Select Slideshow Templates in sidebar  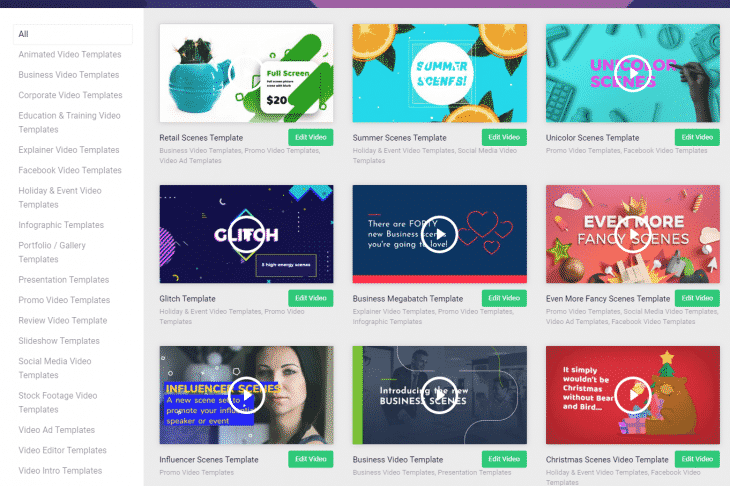(59, 341)
